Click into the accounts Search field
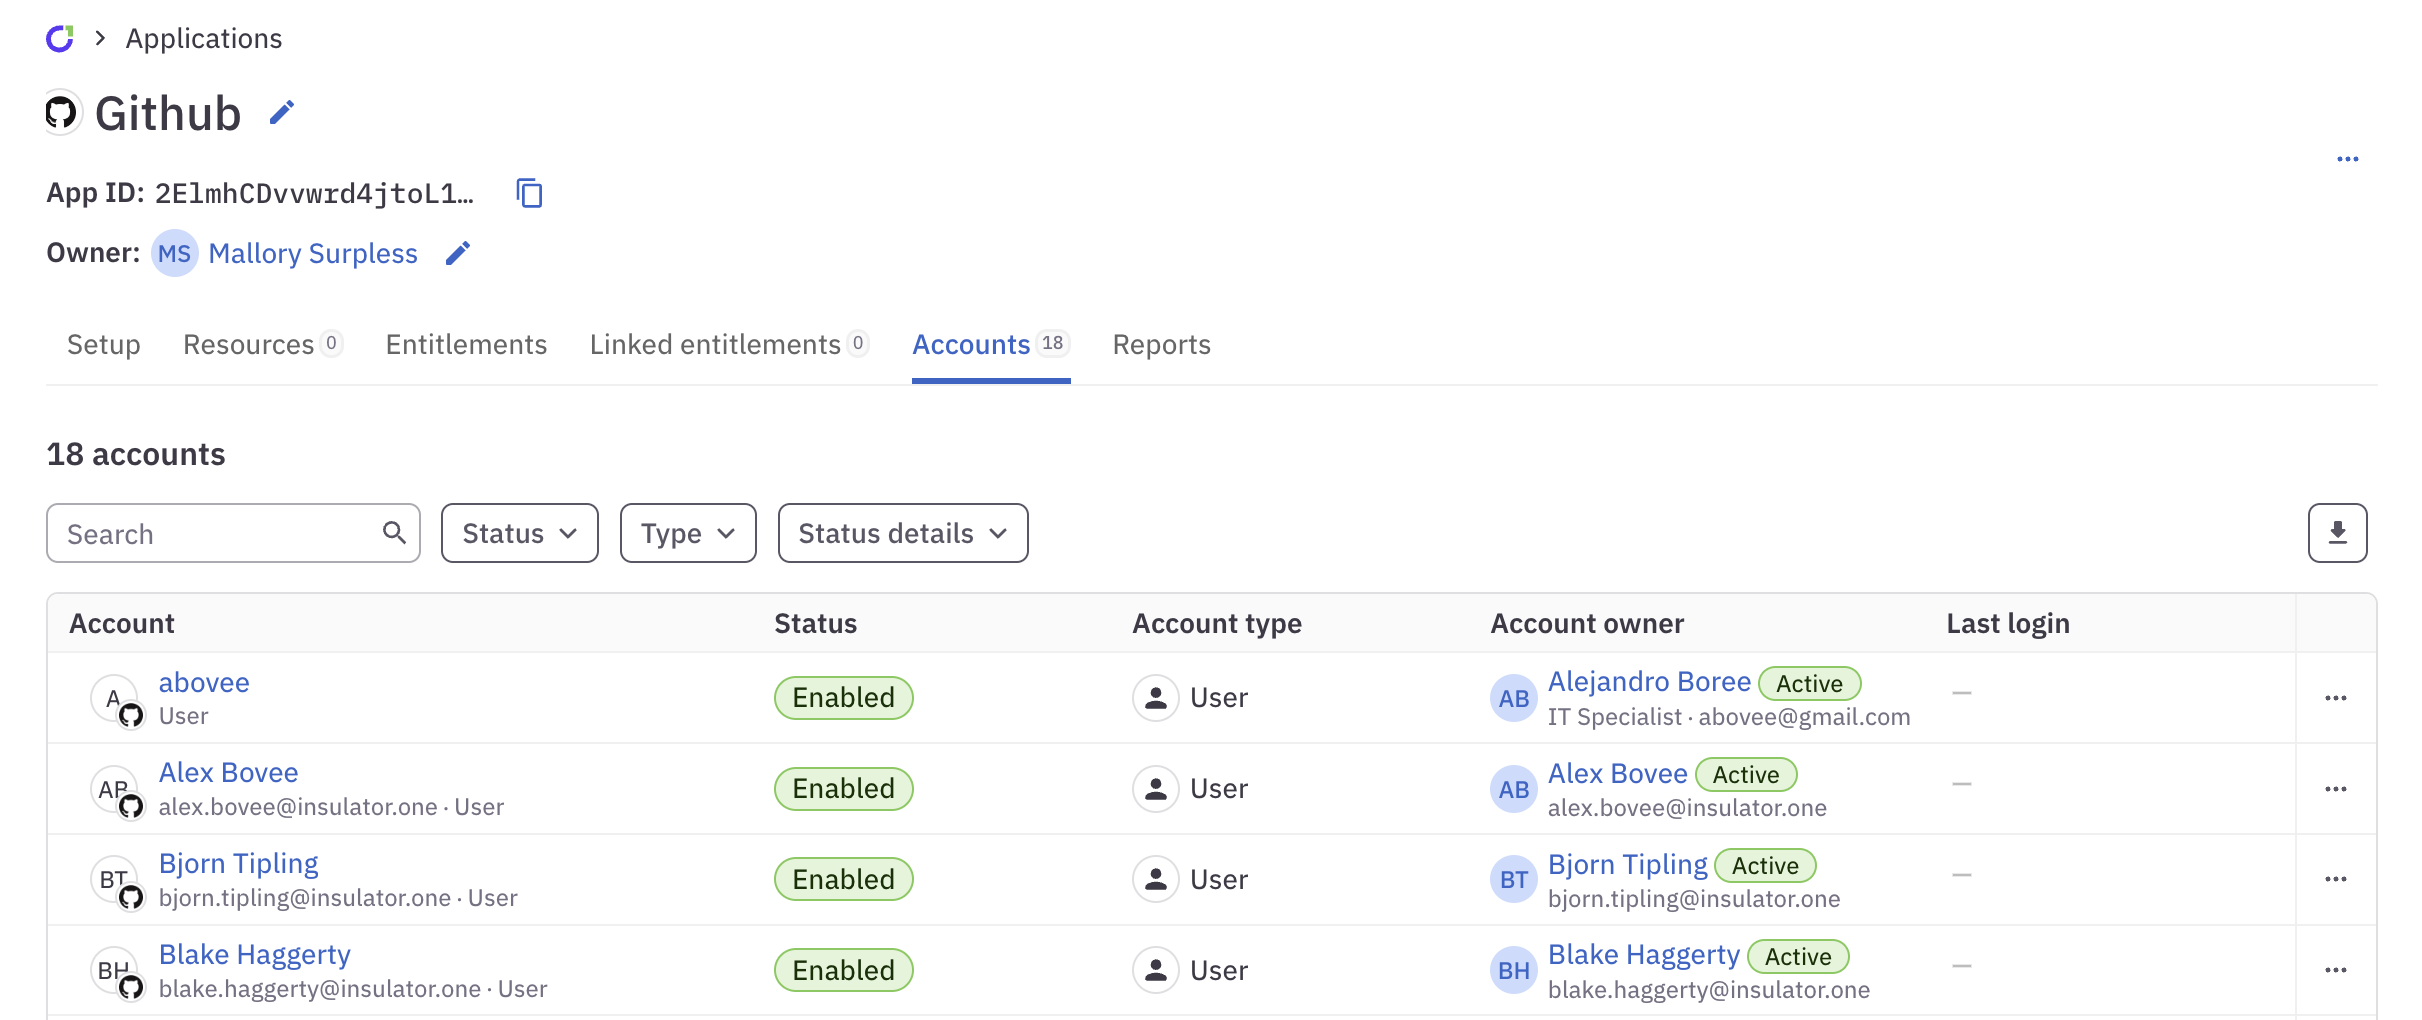The height and width of the screenshot is (1020, 2422). 233,533
